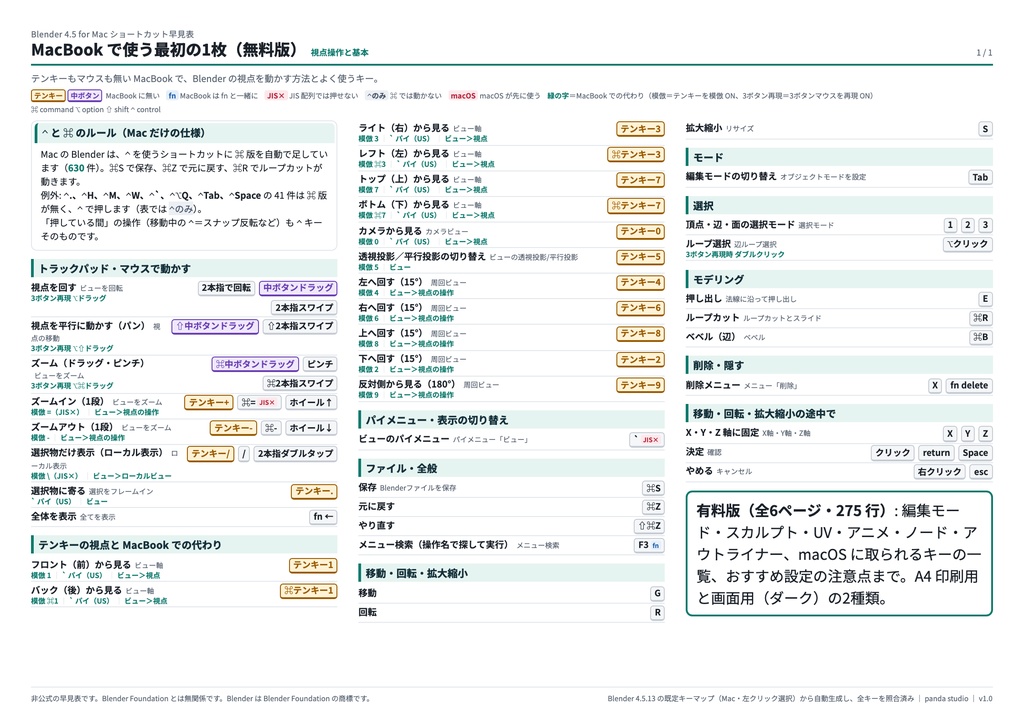Click the "テンキー8" keycap beside 上へ回す

click(641, 334)
